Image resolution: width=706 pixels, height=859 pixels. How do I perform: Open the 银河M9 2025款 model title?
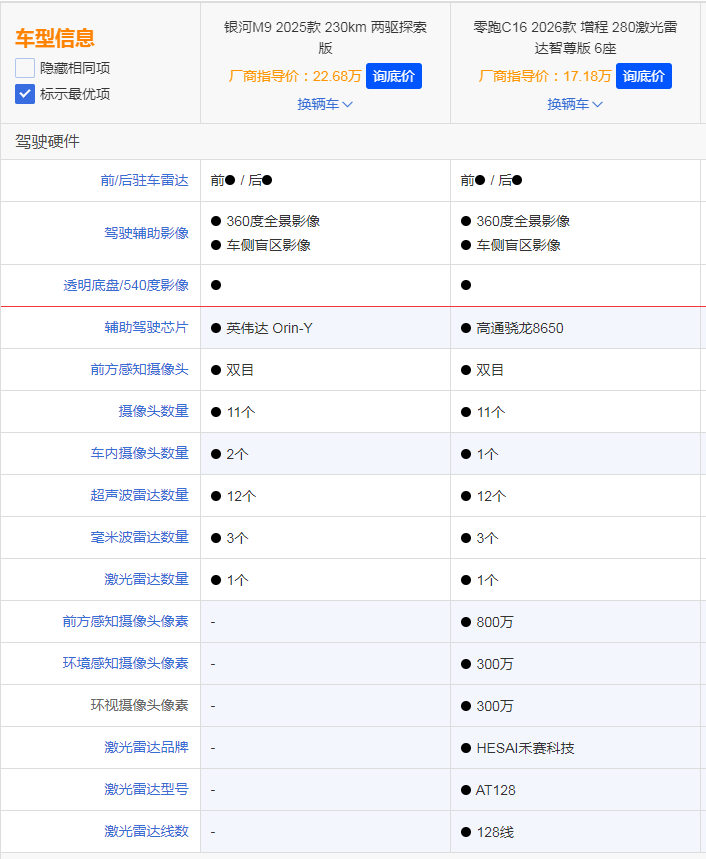[325, 37]
